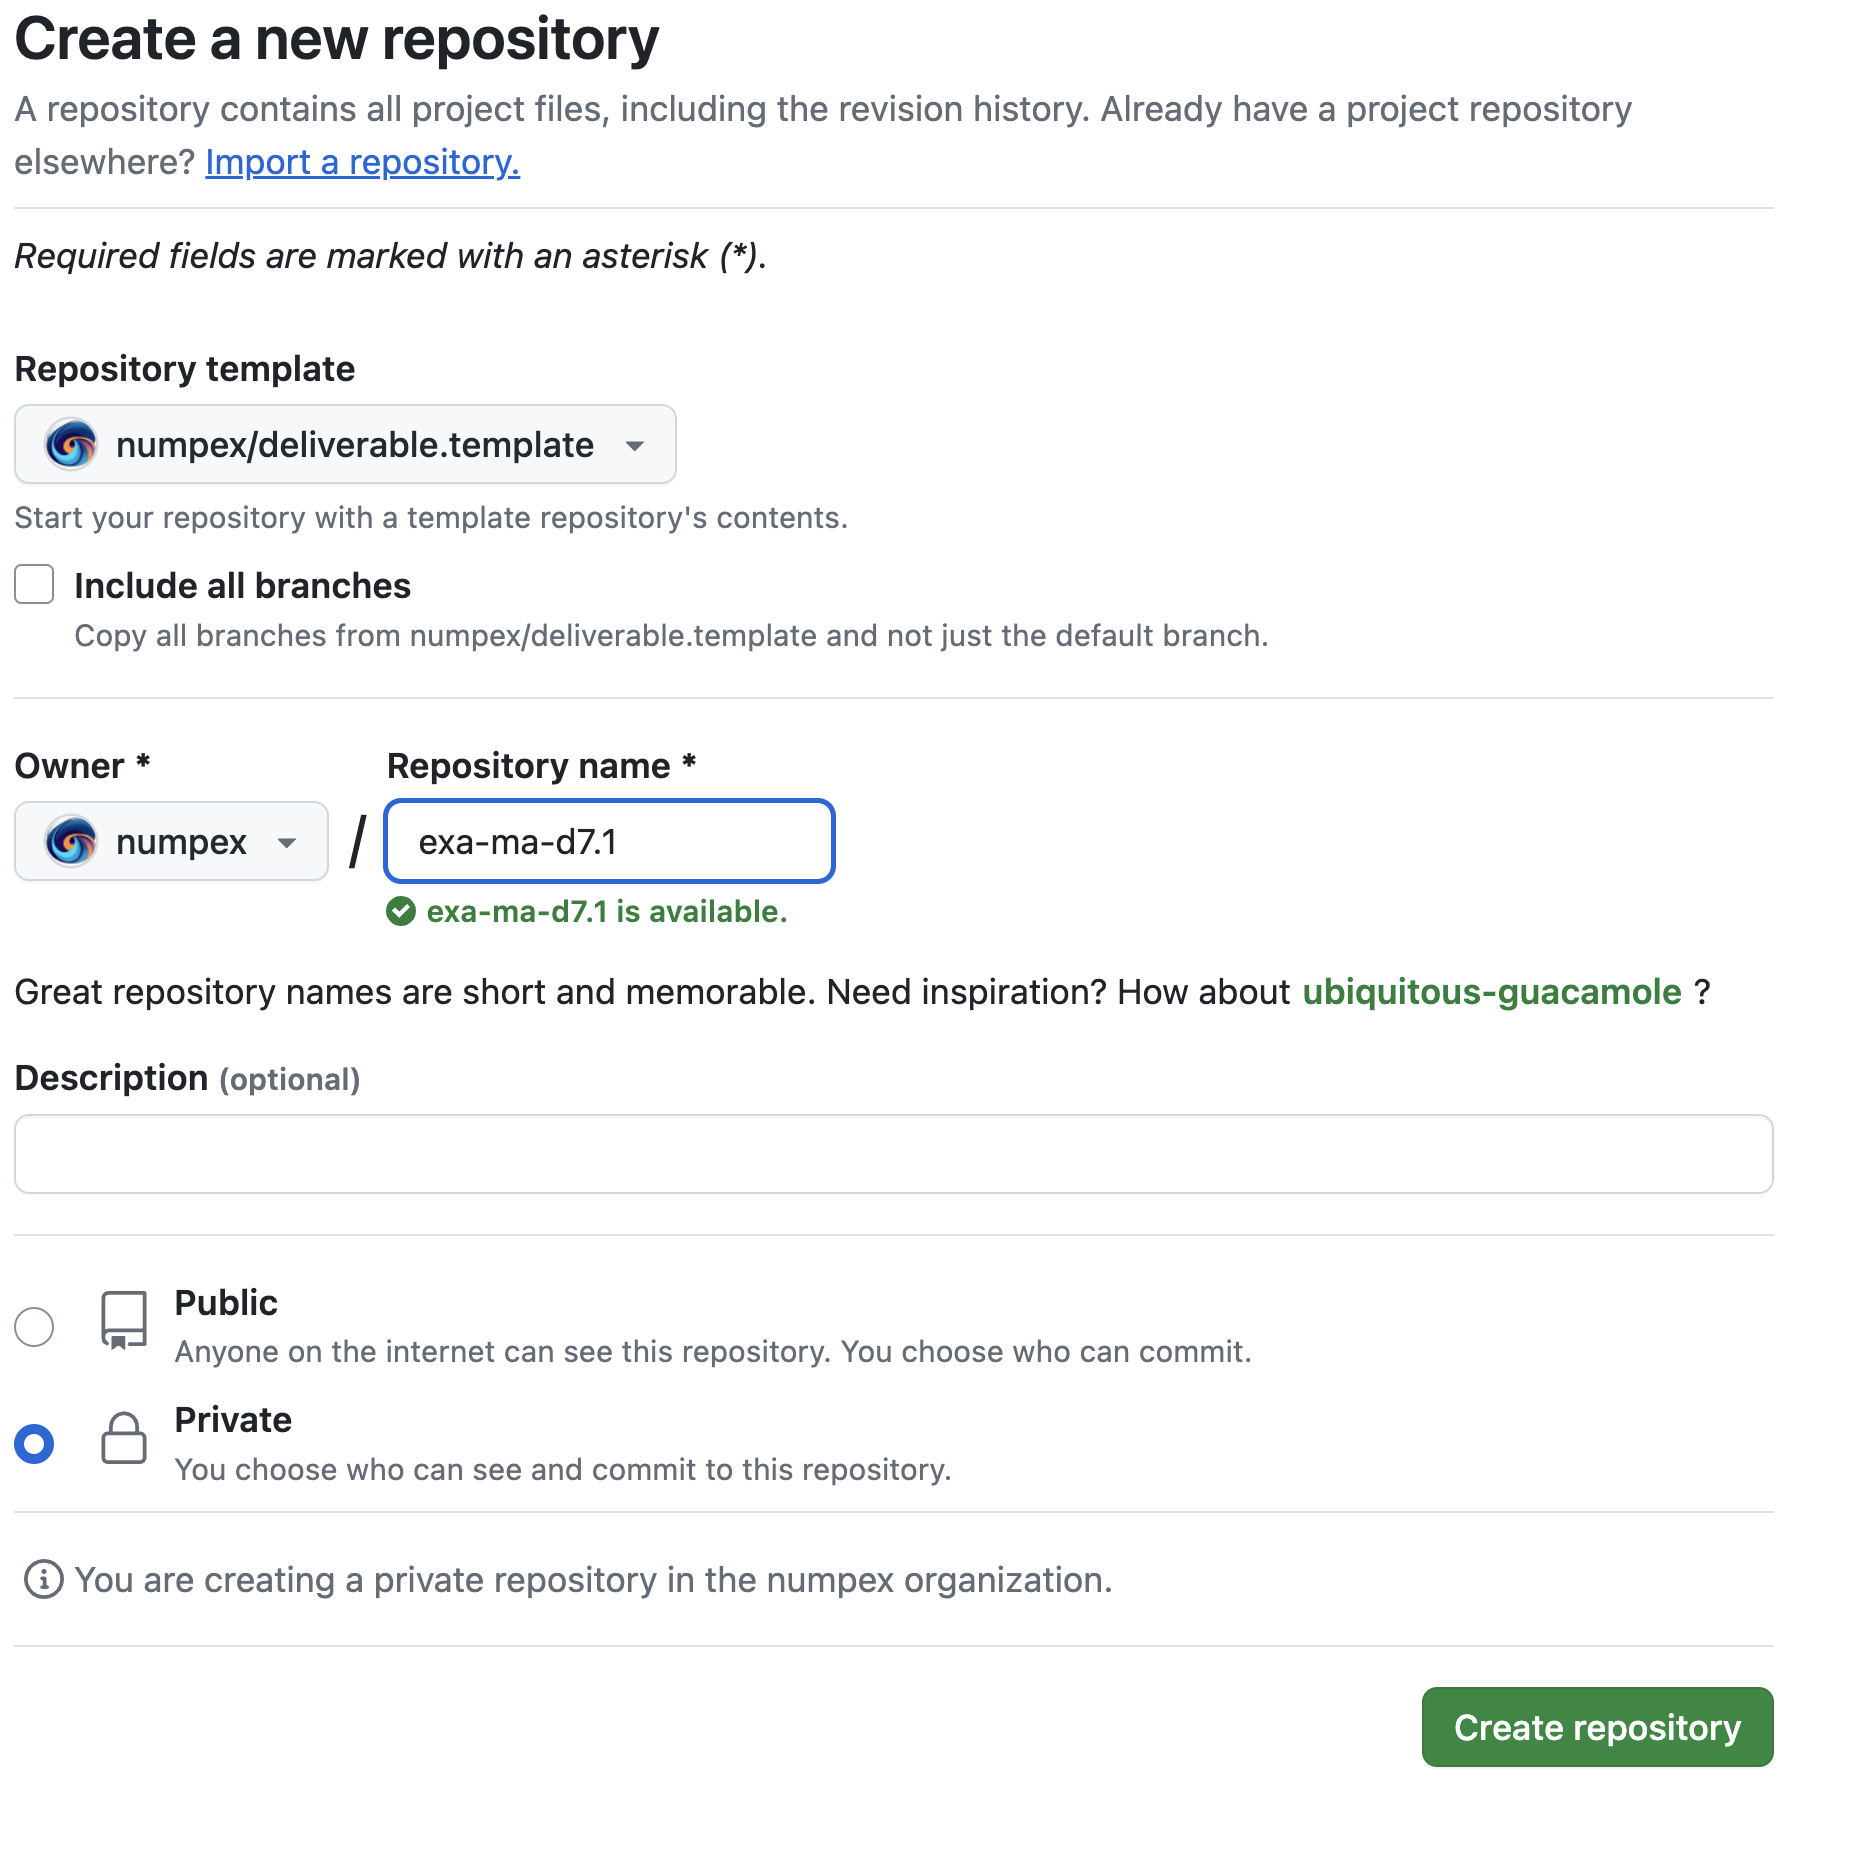This screenshot has height=1860, width=1872.
Task: Click the Public repository book icon
Action: click(x=124, y=1320)
